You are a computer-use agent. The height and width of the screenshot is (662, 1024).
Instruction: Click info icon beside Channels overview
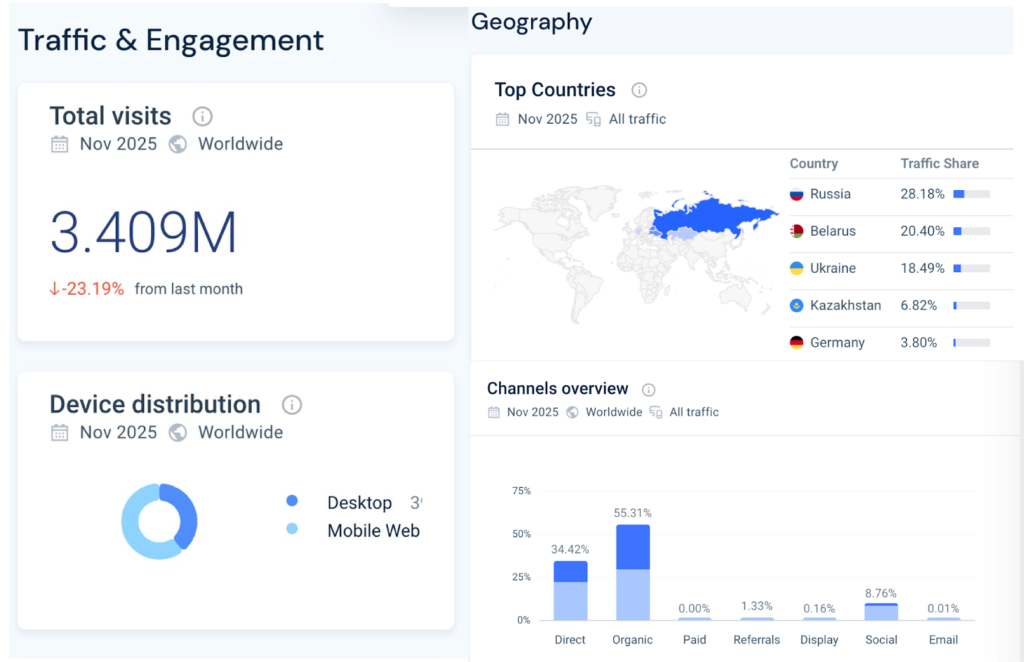648,390
